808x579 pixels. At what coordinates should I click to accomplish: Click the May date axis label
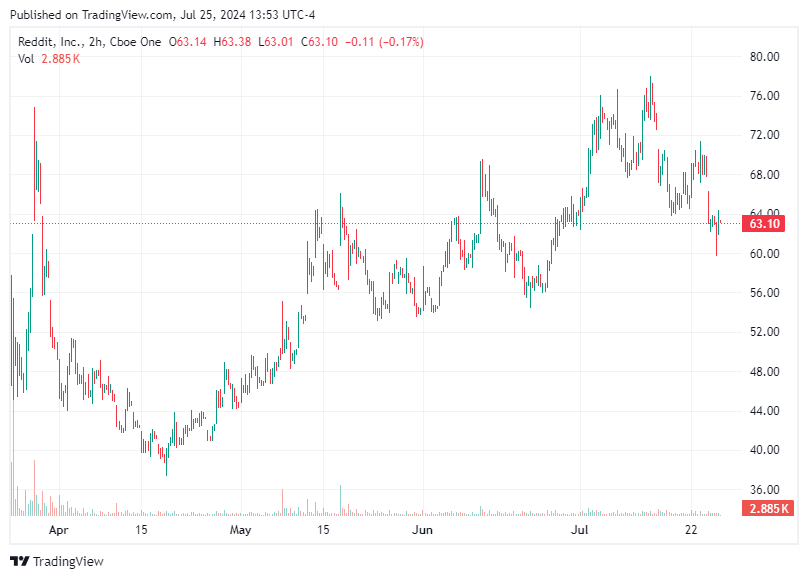click(x=240, y=530)
